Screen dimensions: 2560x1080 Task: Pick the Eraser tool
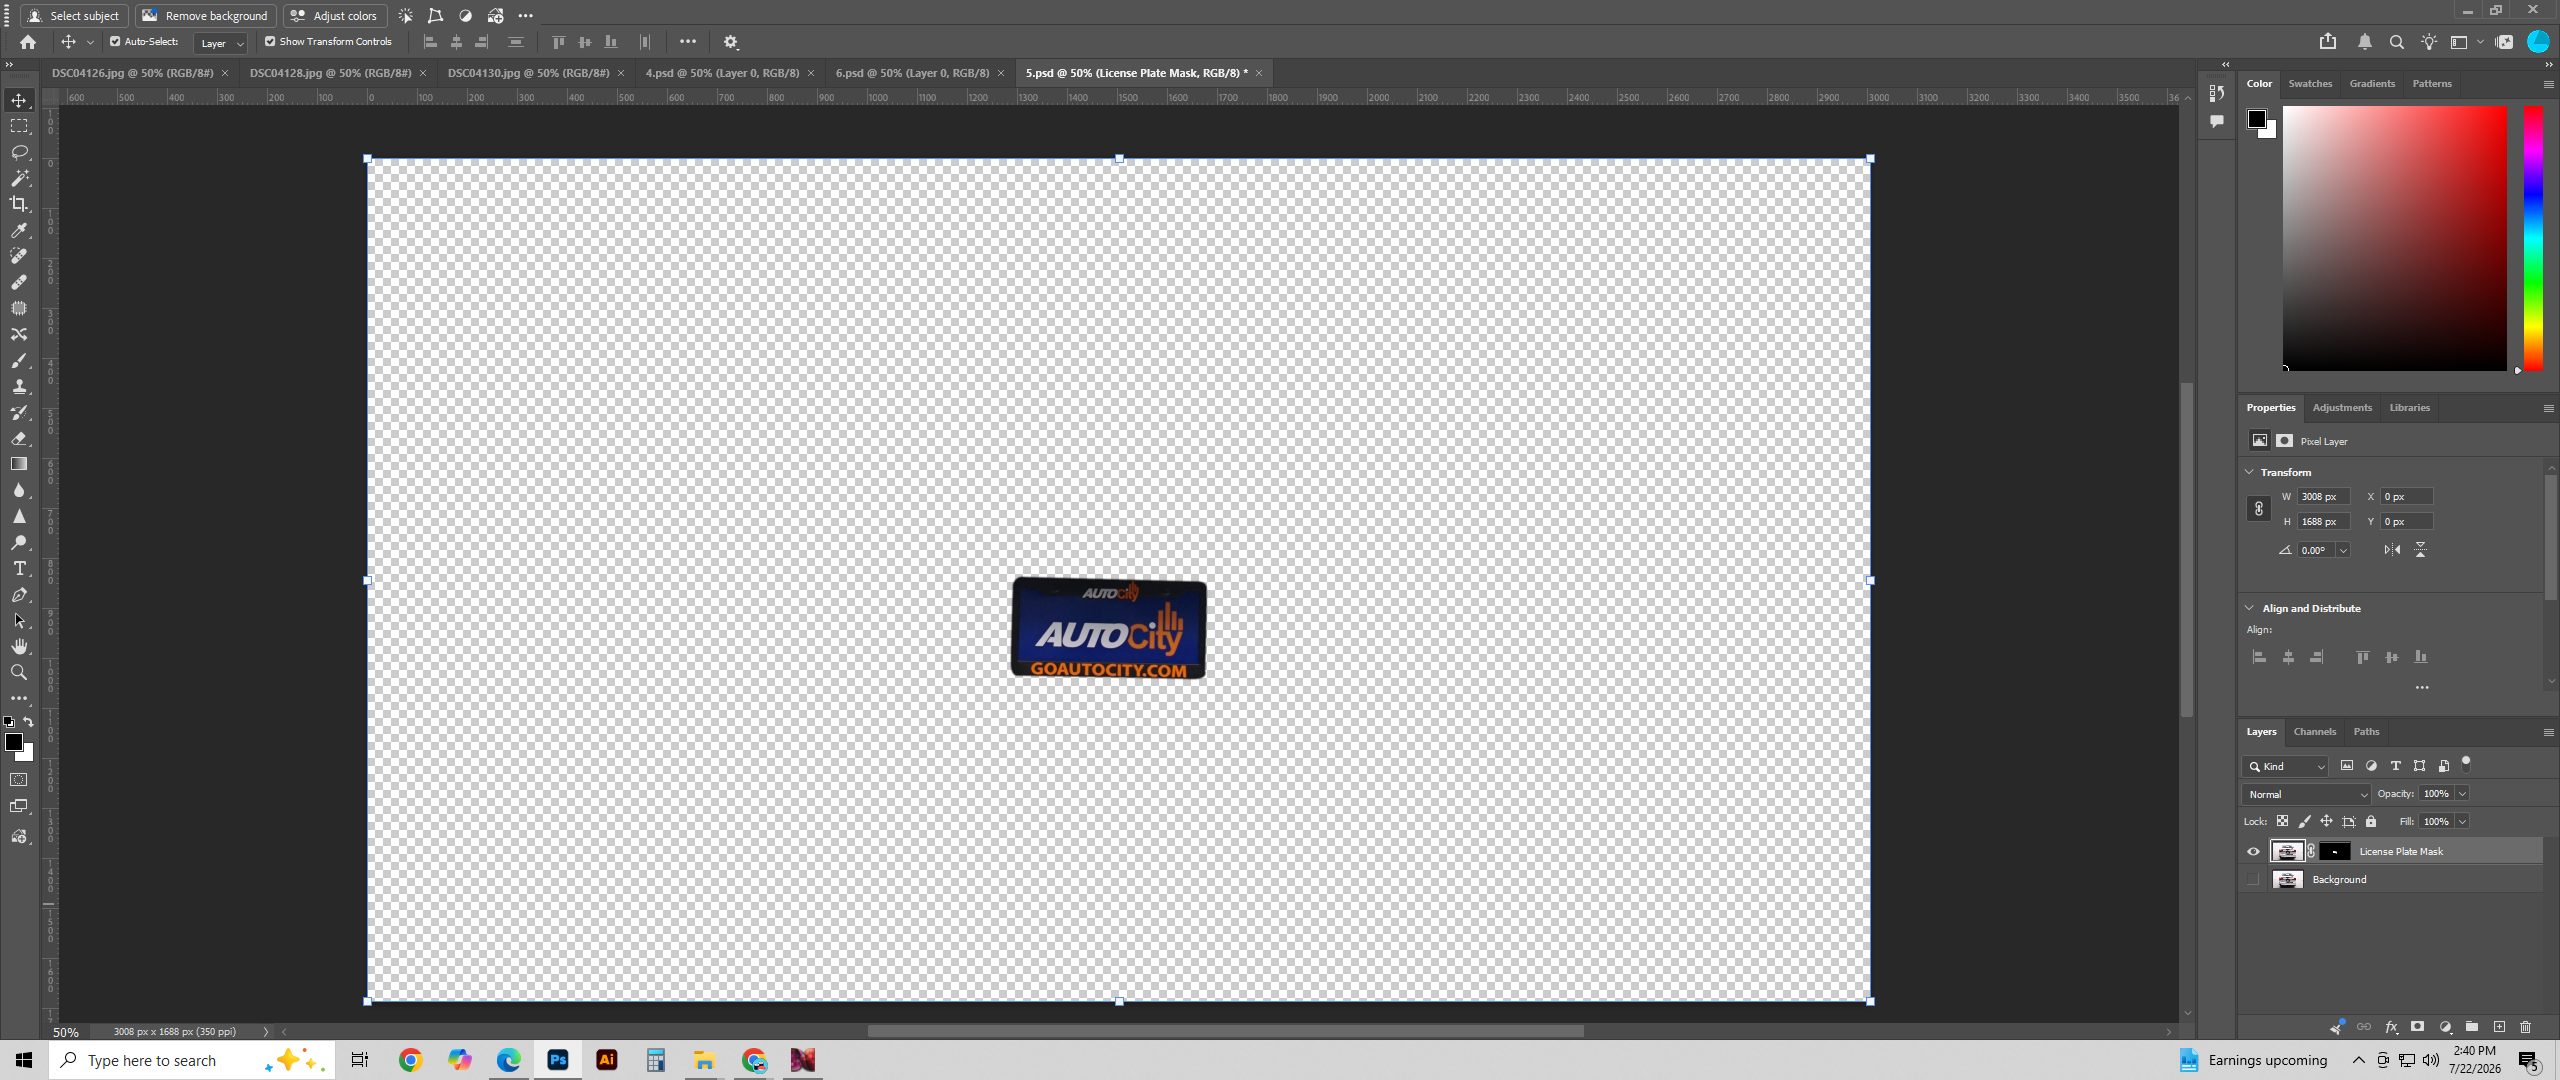19,438
